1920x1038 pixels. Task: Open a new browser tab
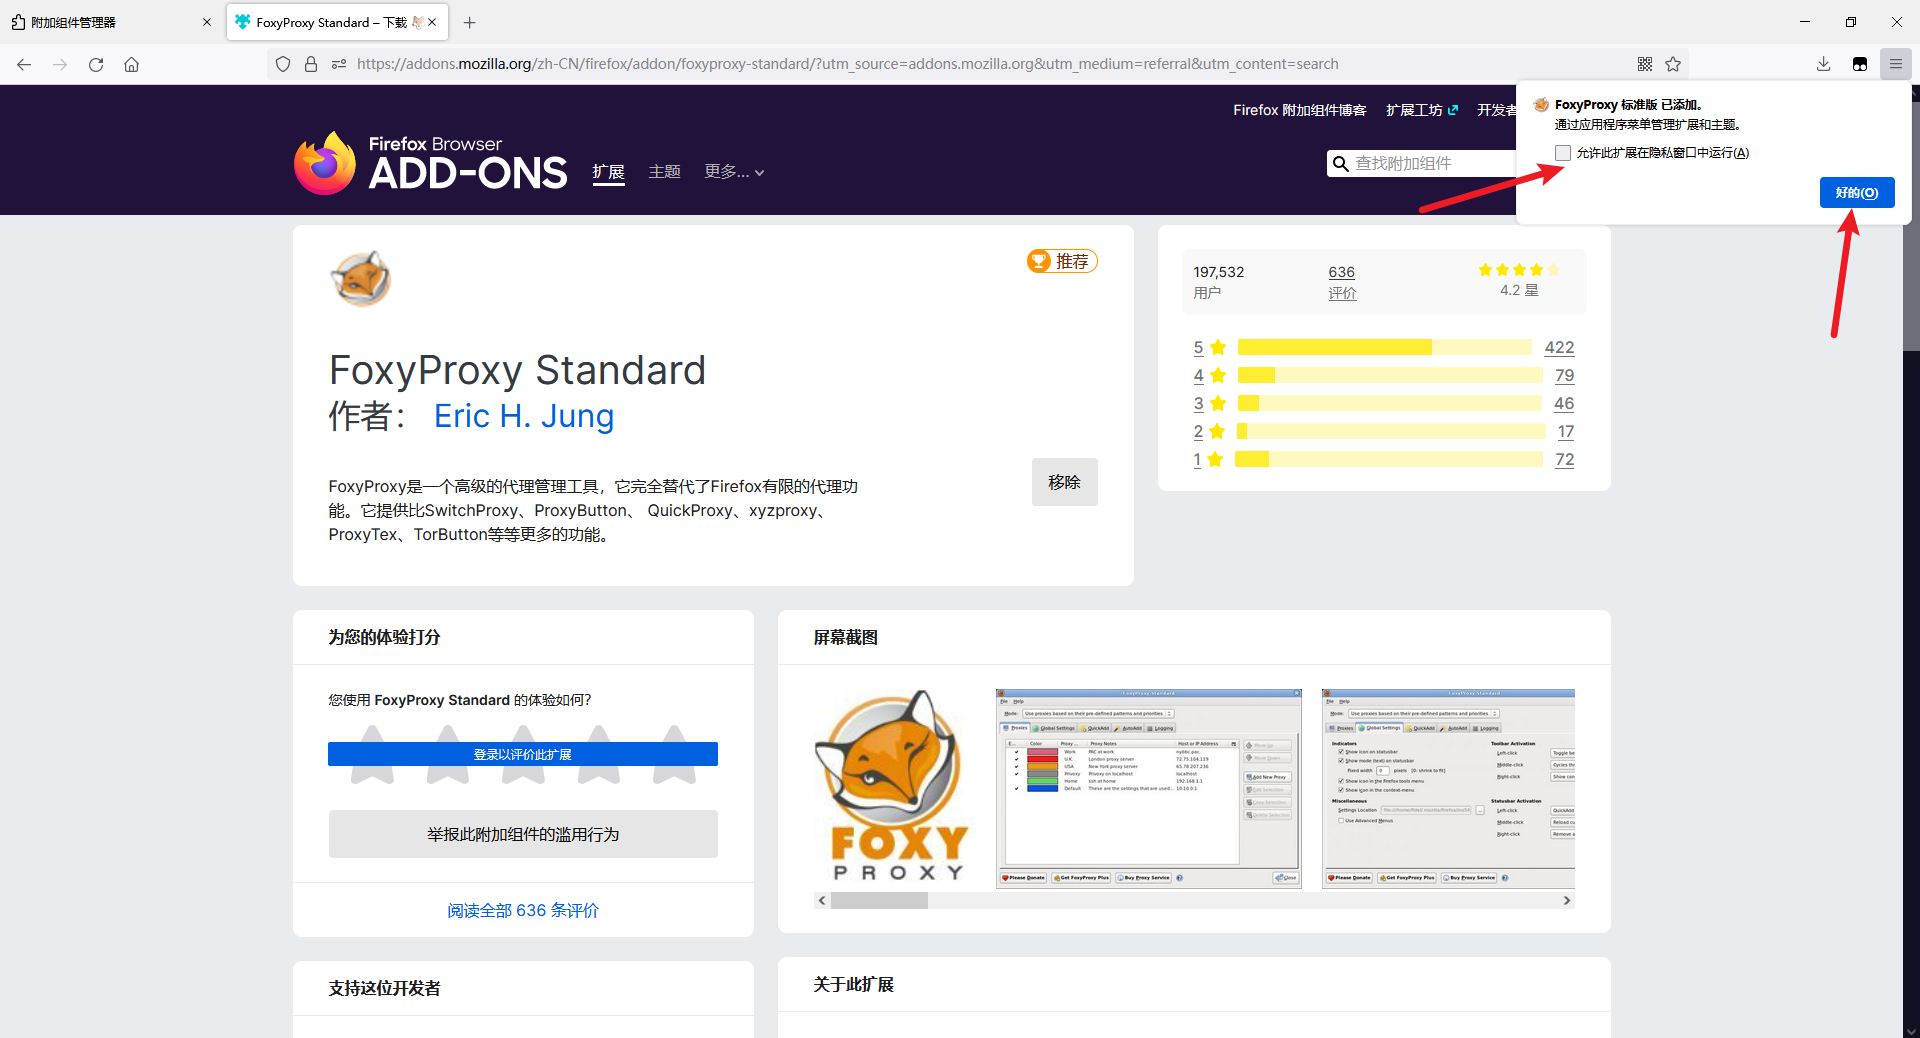point(470,22)
